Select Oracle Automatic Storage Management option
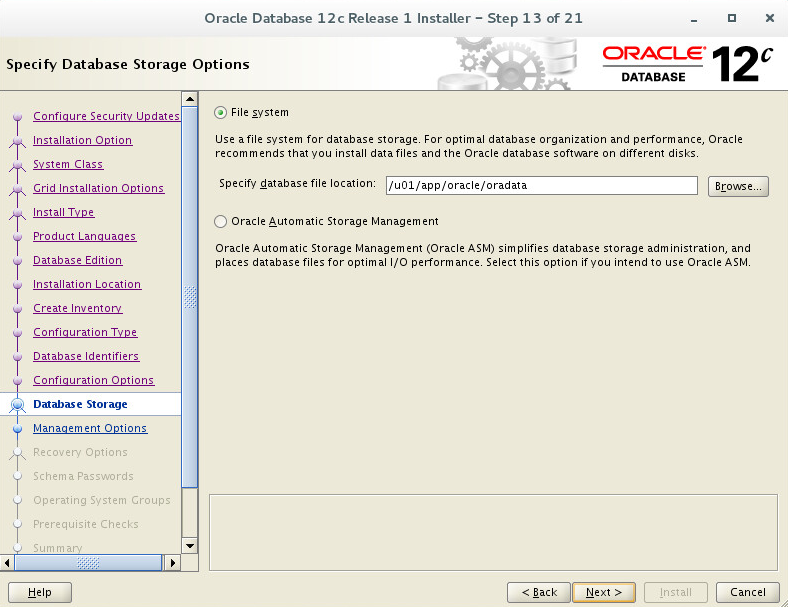Image resolution: width=788 pixels, height=607 pixels. pos(220,222)
